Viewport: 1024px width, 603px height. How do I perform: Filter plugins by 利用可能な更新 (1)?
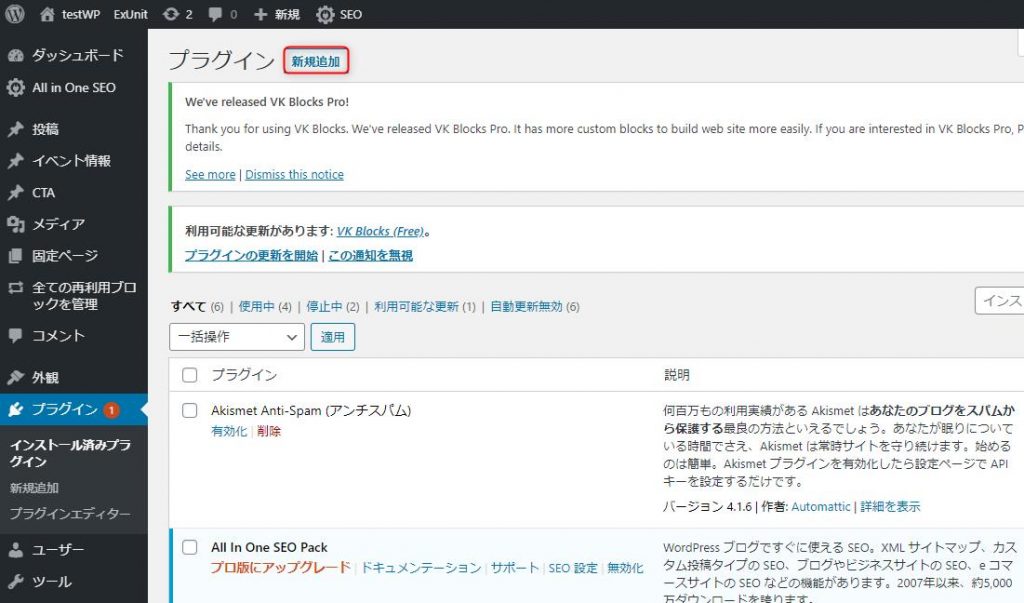click(425, 306)
